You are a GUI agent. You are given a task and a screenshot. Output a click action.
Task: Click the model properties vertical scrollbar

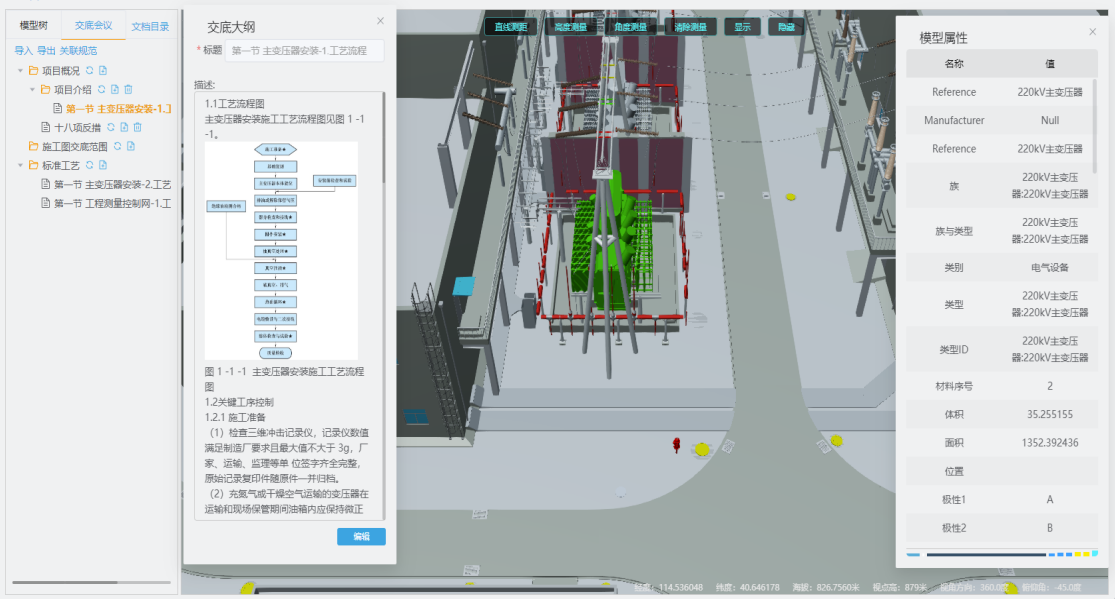(x=1095, y=124)
